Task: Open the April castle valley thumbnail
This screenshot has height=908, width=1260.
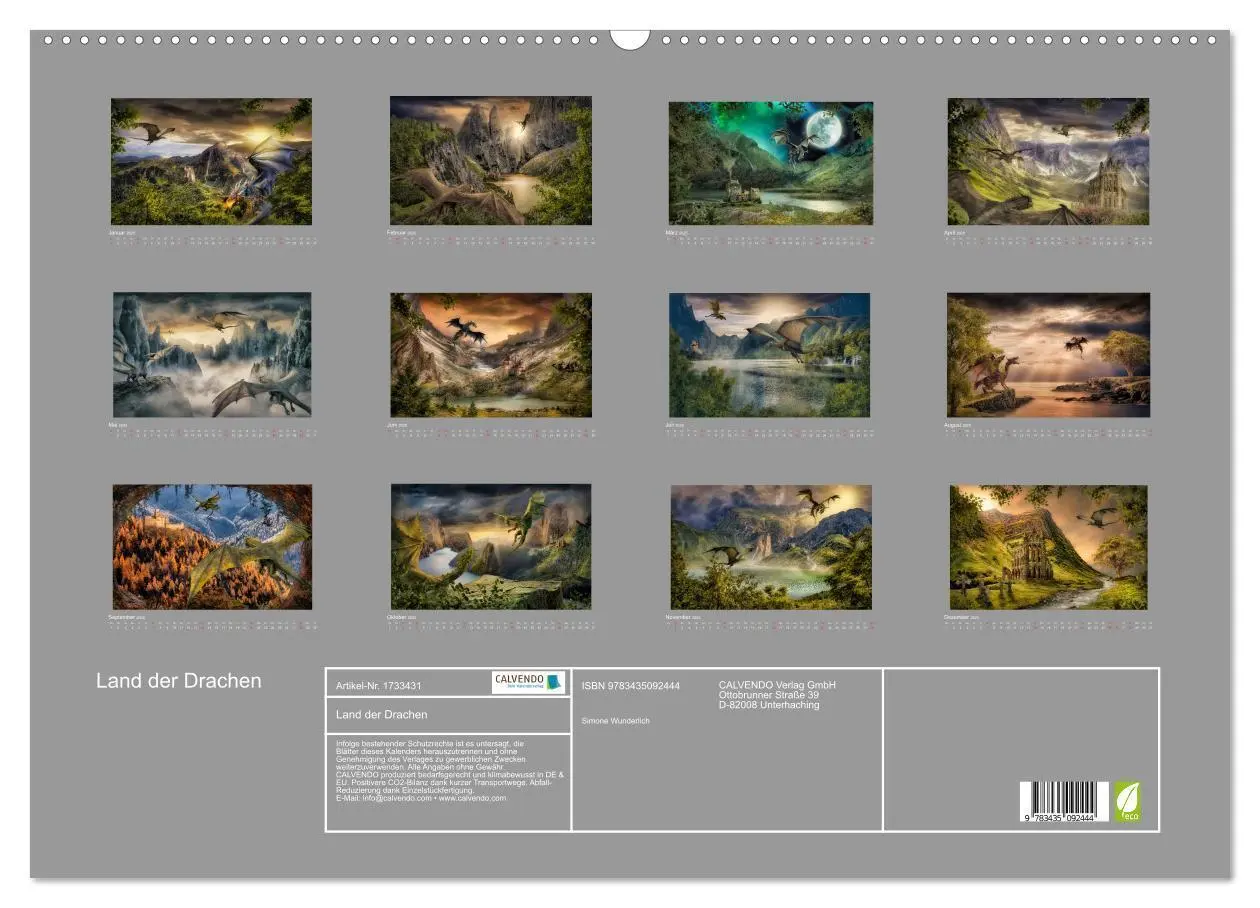Action: (1048, 161)
